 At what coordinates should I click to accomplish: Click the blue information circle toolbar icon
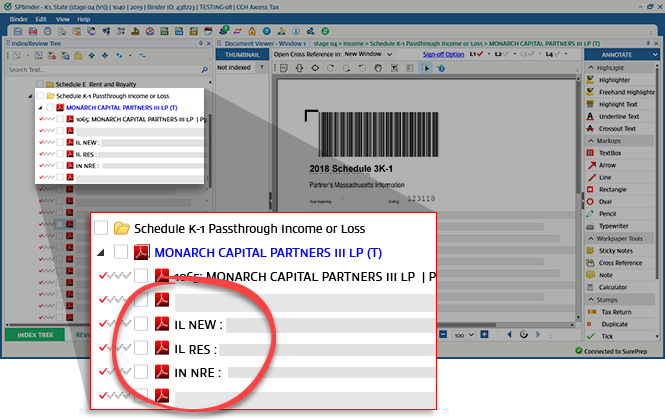pyautogui.click(x=296, y=31)
